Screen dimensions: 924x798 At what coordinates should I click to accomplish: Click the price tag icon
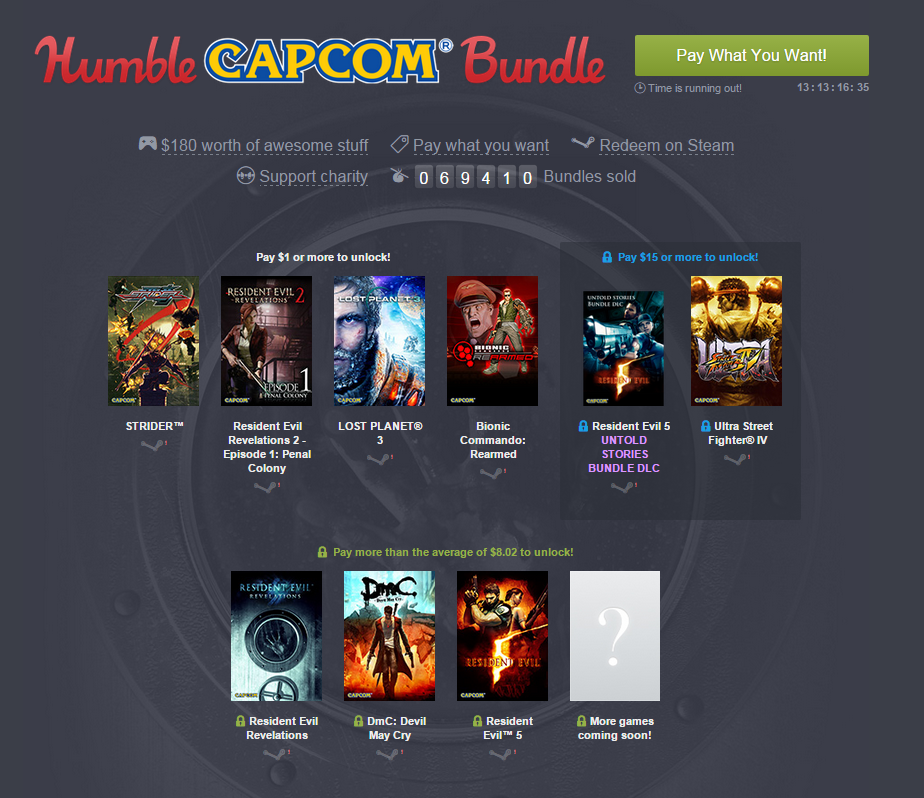400,143
